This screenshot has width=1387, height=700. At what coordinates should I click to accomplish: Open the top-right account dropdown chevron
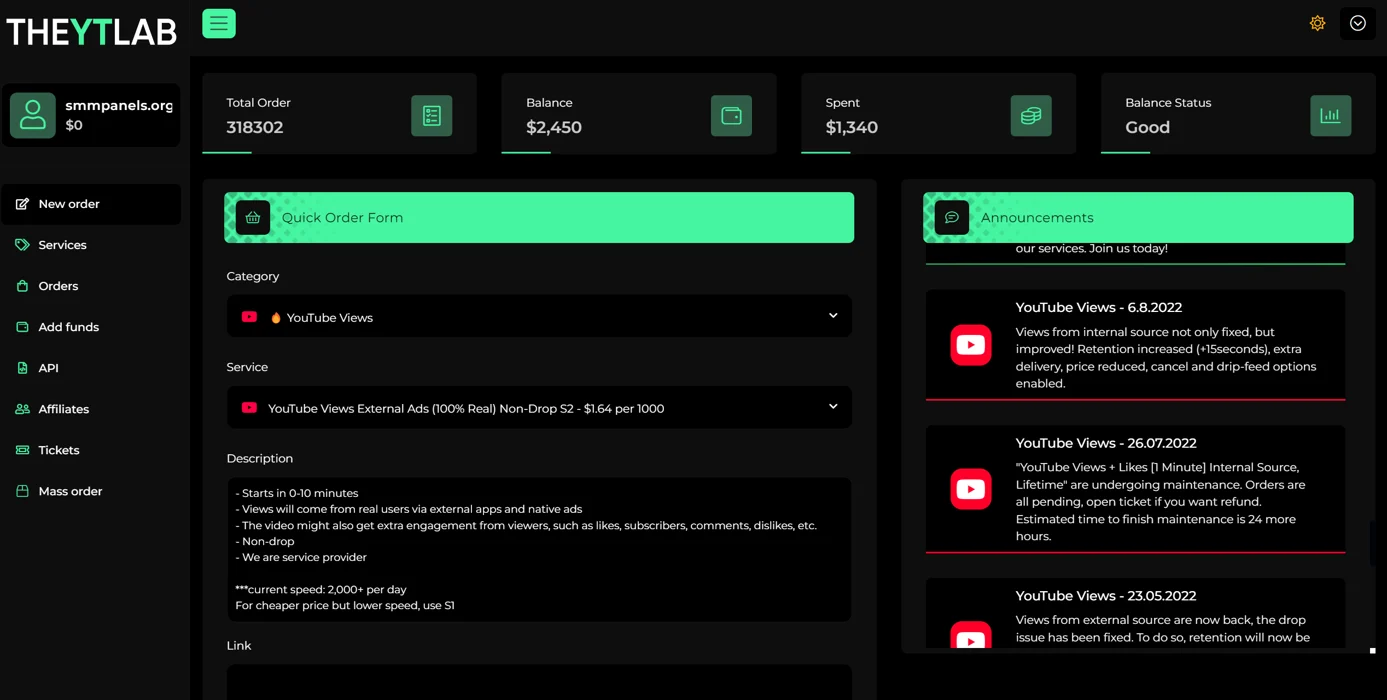(x=1357, y=23)
